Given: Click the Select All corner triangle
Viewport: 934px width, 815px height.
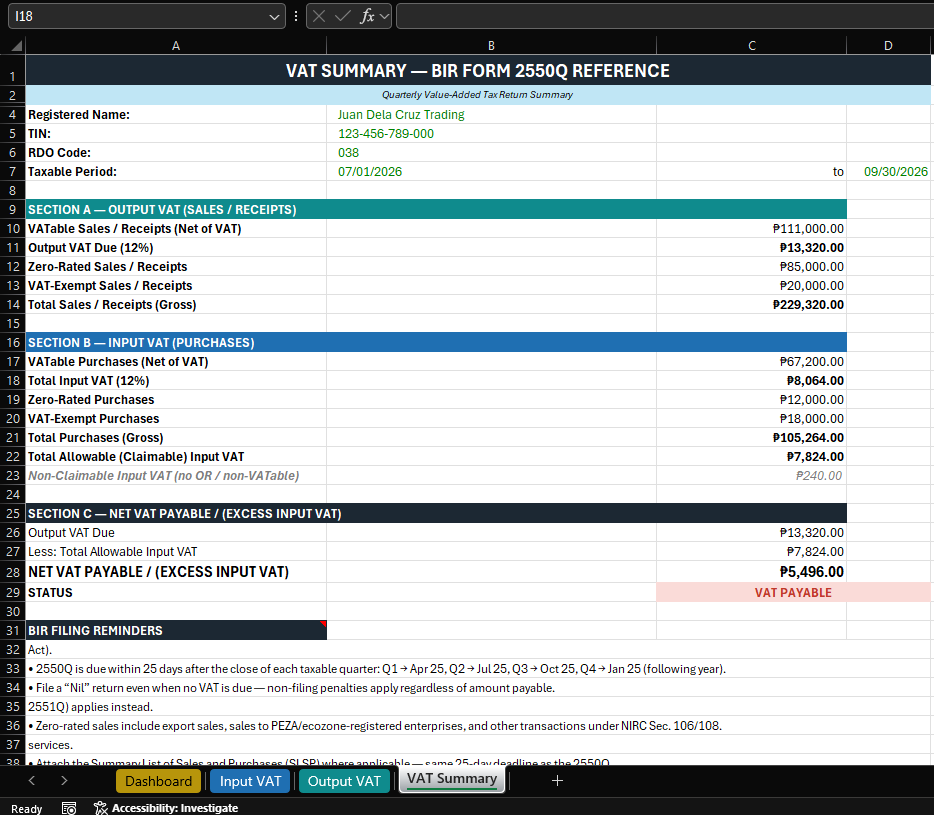Looking at the screenshot, I should point(17,45).
